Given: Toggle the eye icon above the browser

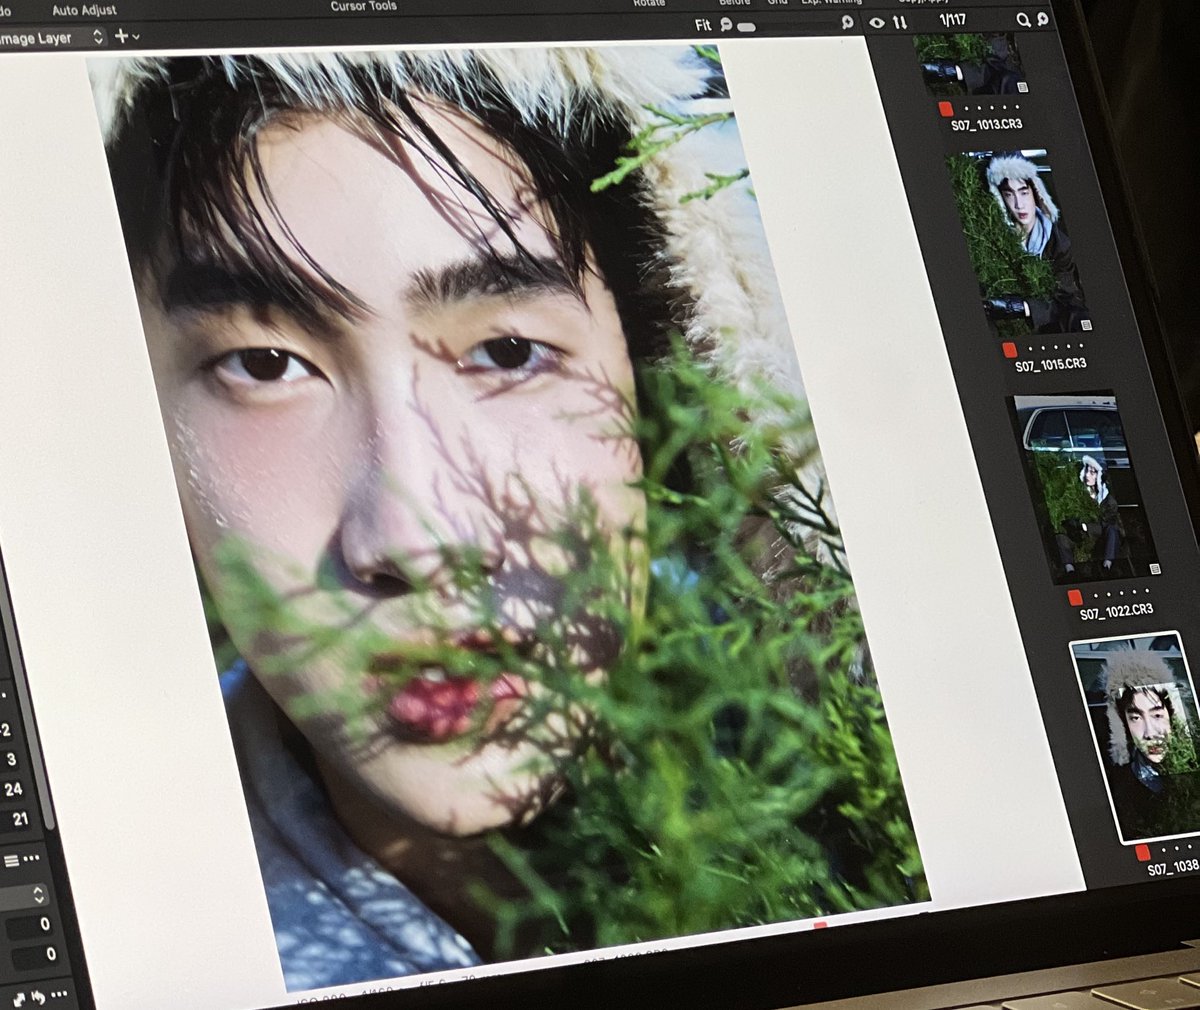Looking at the screenshot, I should pos(877,22).
